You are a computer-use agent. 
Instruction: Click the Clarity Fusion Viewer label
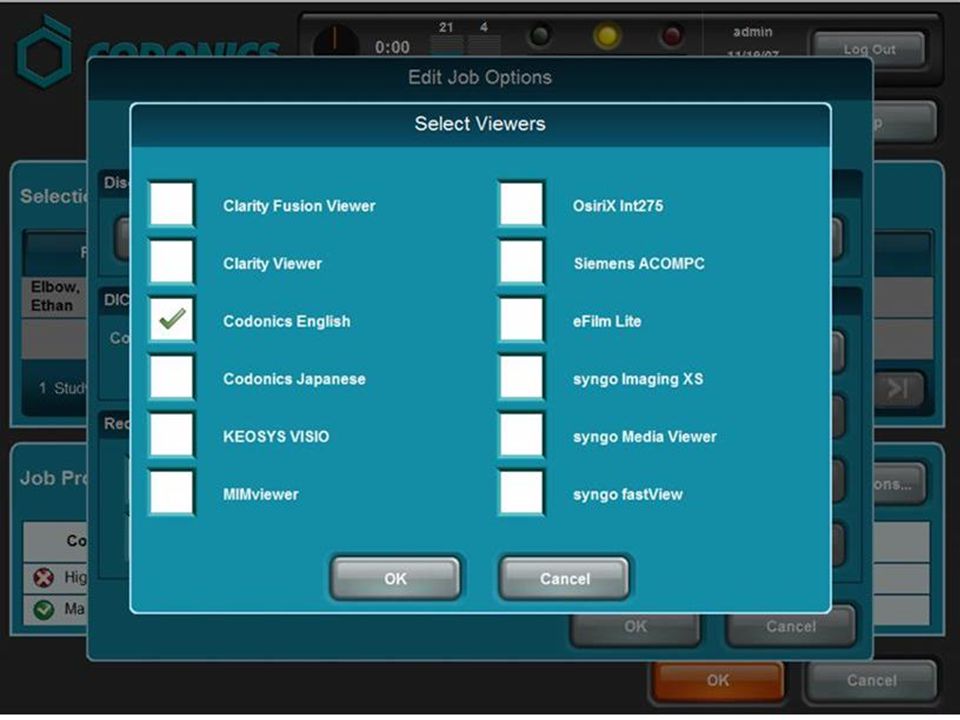point(299,206)
